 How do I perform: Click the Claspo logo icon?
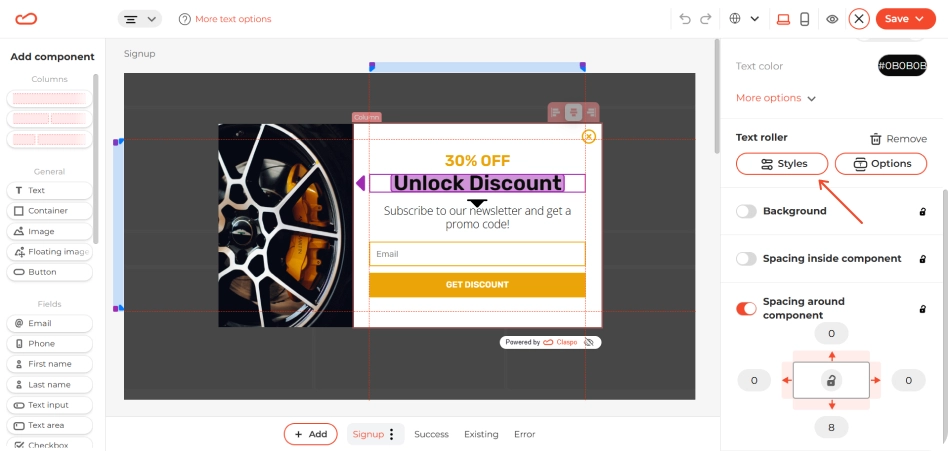(x=26, y=19)
